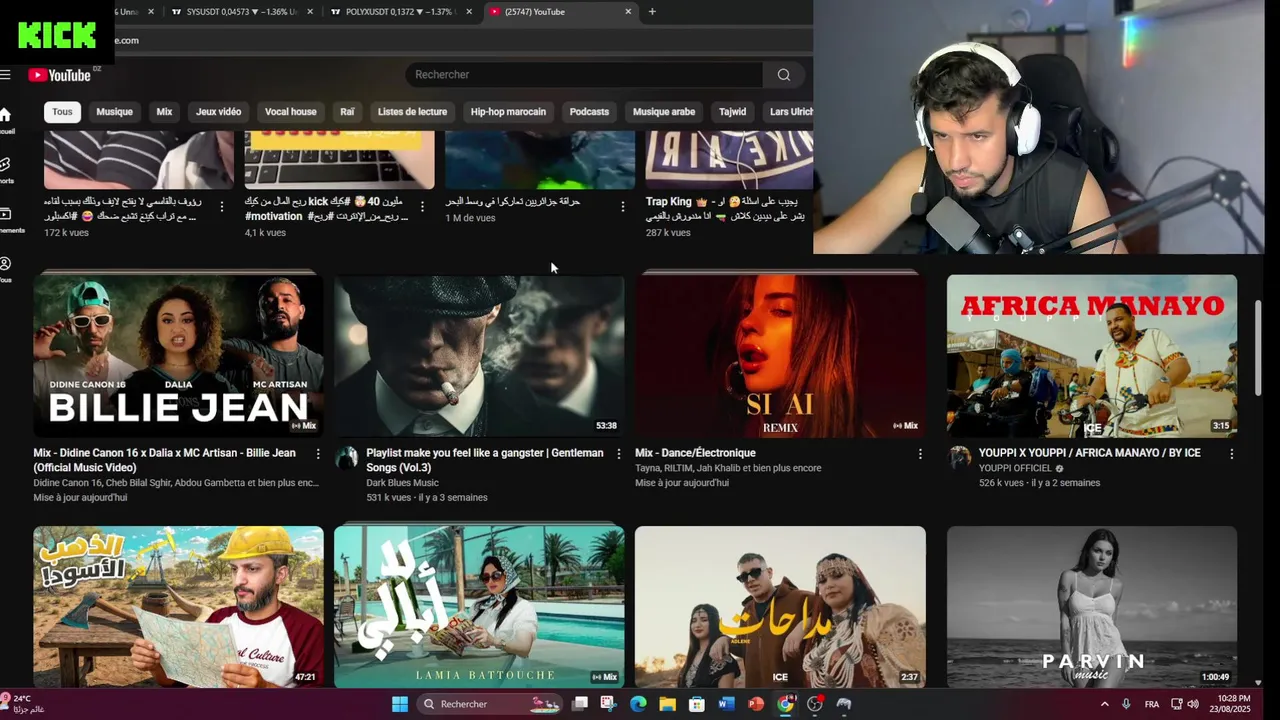Open Windows Start menu
Viewport: 1280px width, 720px height.
pos(400,704)
